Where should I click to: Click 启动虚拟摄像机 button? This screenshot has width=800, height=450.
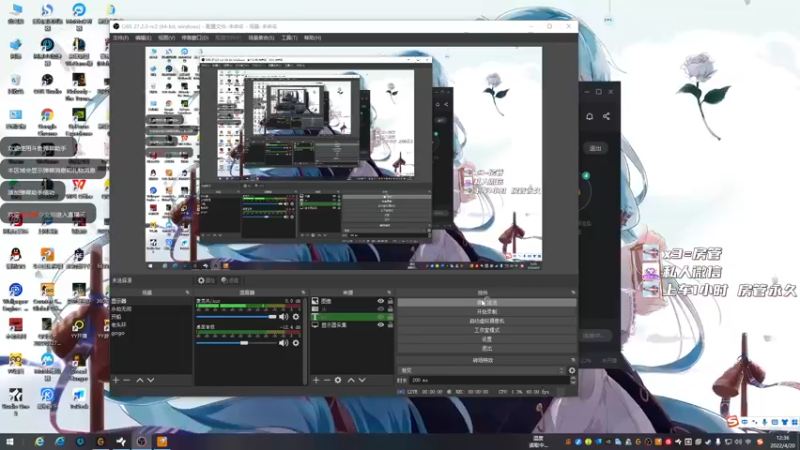click(487, 321)
